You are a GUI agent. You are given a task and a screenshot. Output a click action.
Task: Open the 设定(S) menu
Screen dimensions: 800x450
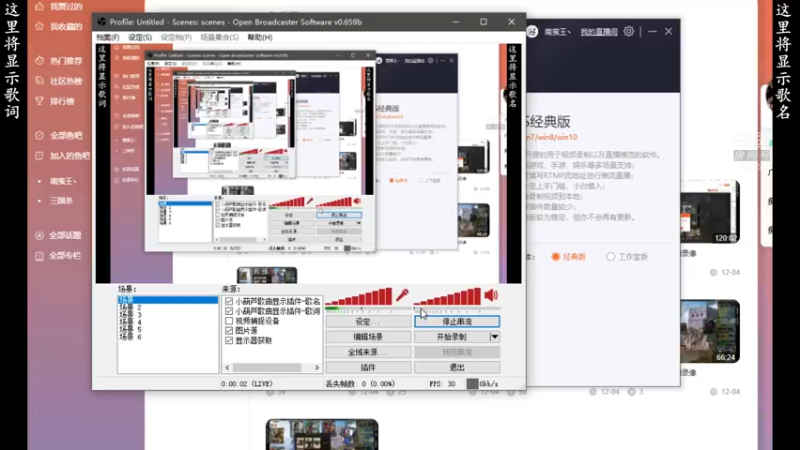(140, 38)
